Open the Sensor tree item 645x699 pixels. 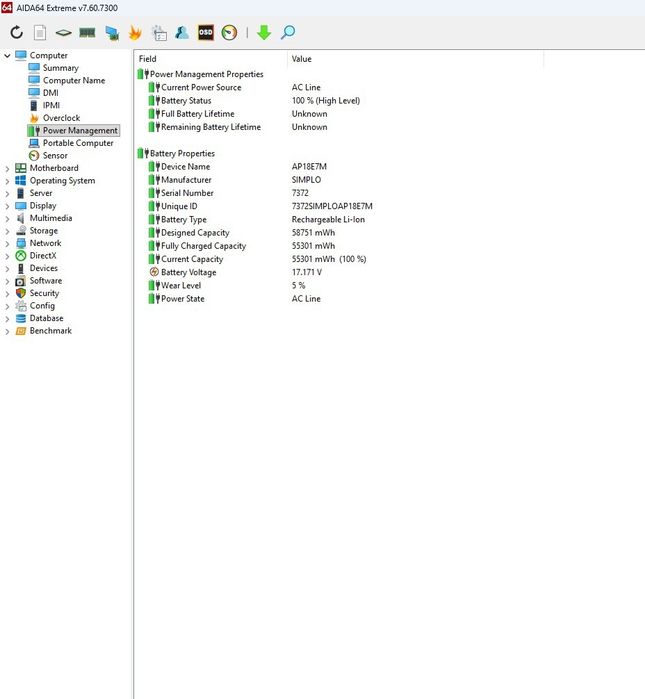coord(55,155)
